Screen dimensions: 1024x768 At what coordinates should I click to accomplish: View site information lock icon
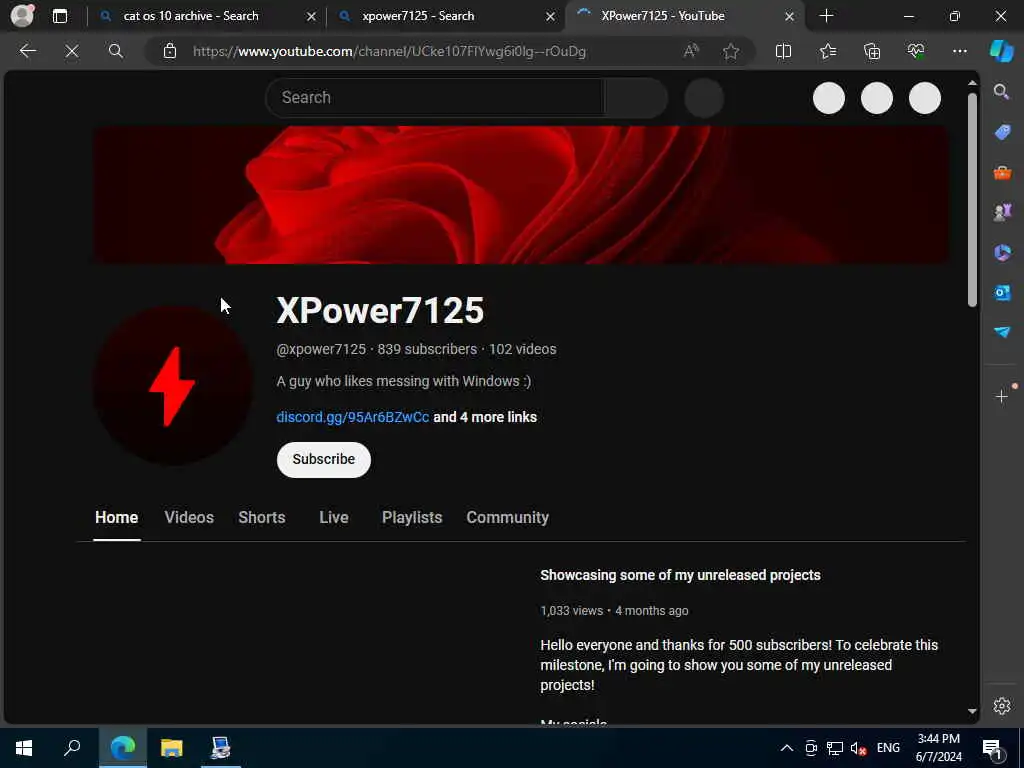click(x=170, y=51)
